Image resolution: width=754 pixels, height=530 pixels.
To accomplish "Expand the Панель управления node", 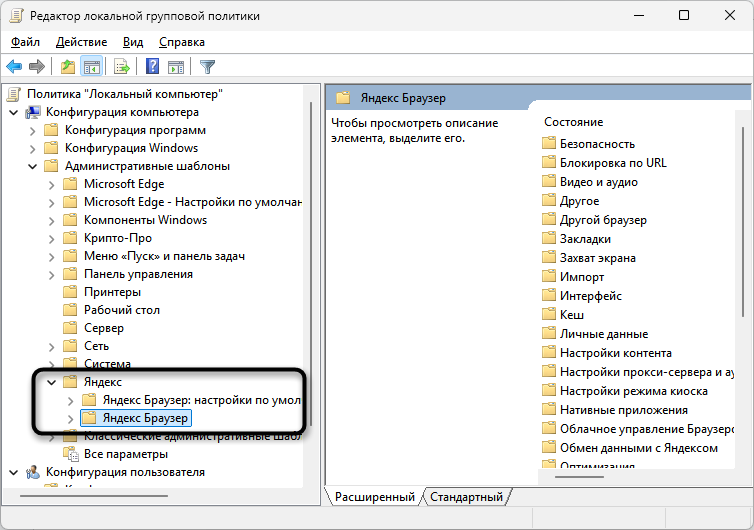I will (51, 275).
